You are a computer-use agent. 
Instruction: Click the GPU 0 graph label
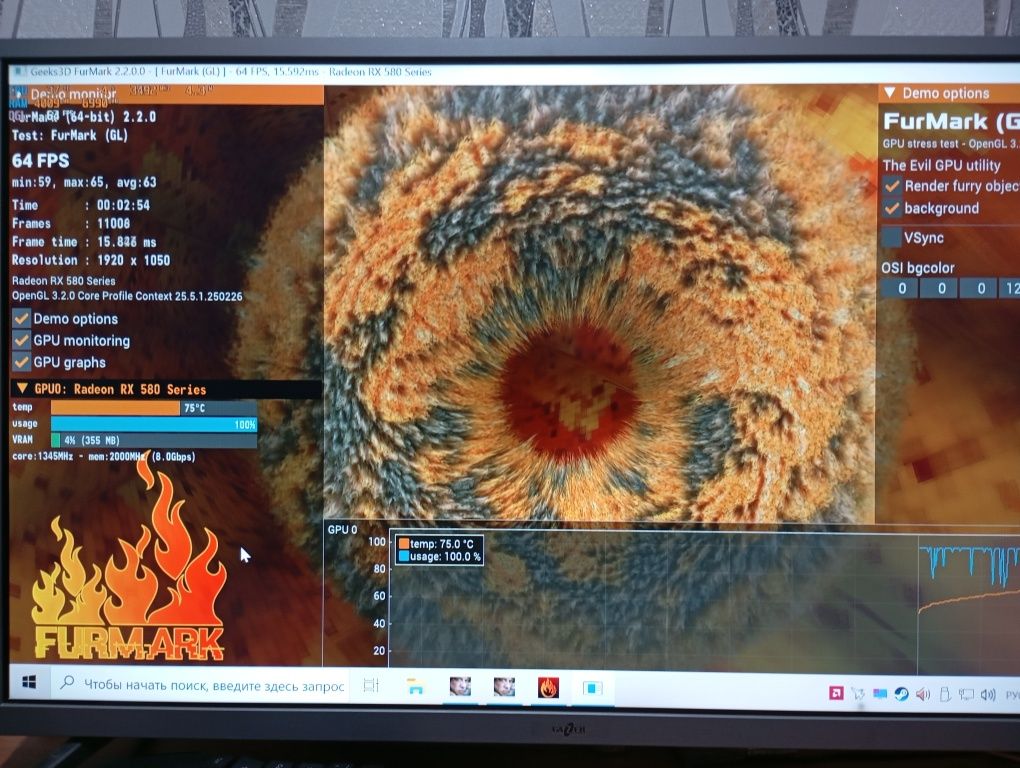pyautogui.click(x=343, y=529)
